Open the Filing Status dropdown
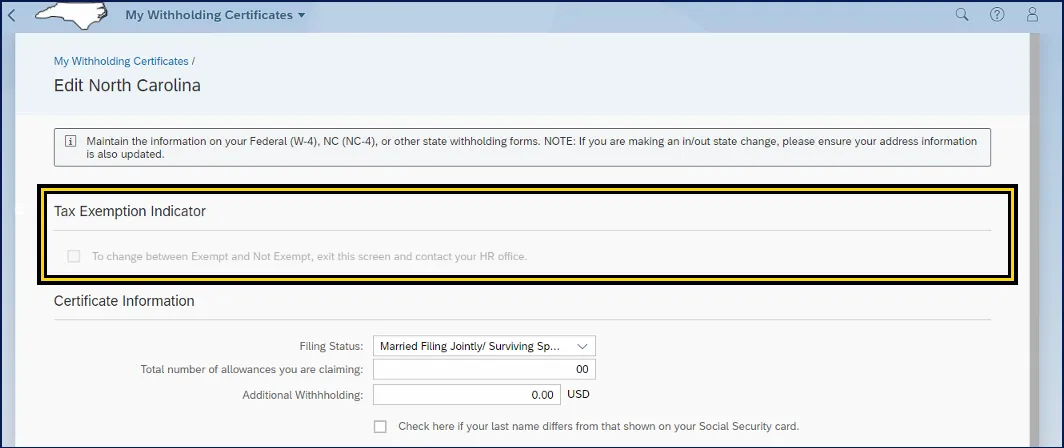Viewport: 1064px width, 448px height. click(x=484, y=346)
